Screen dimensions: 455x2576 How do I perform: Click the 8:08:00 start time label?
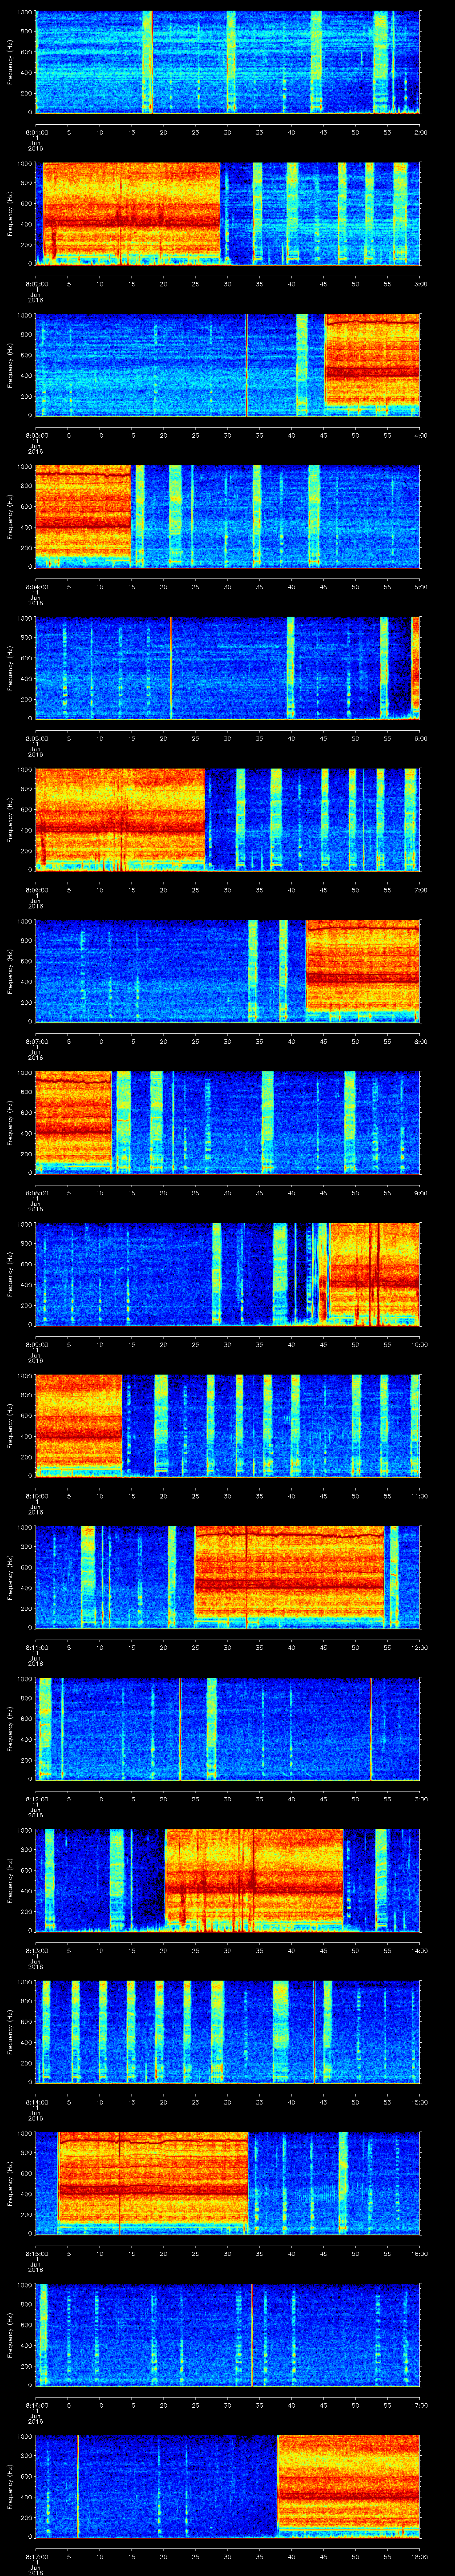point(37,1193)
